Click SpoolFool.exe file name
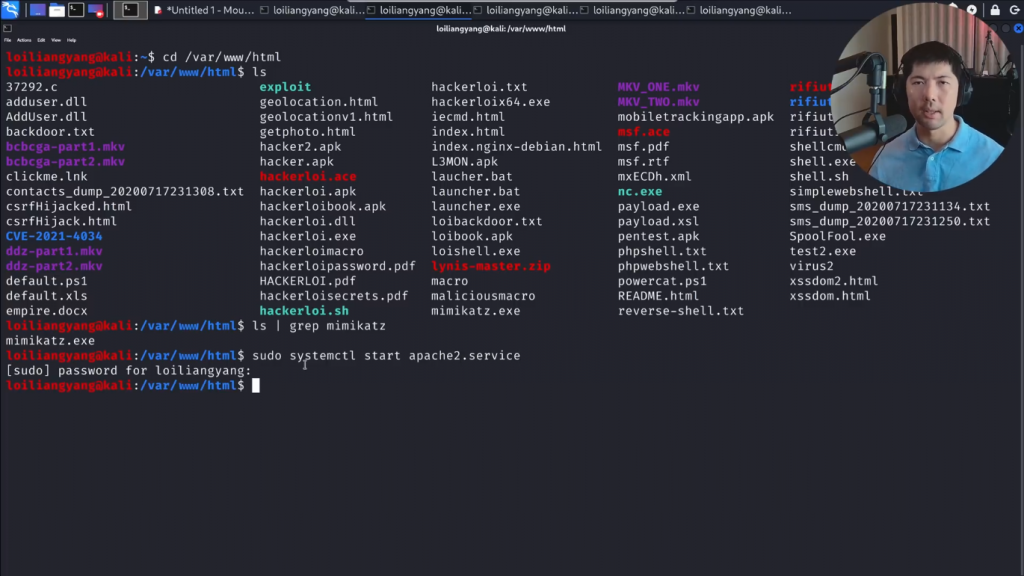The image size is (1024, 576). click(x=838, y=236)
